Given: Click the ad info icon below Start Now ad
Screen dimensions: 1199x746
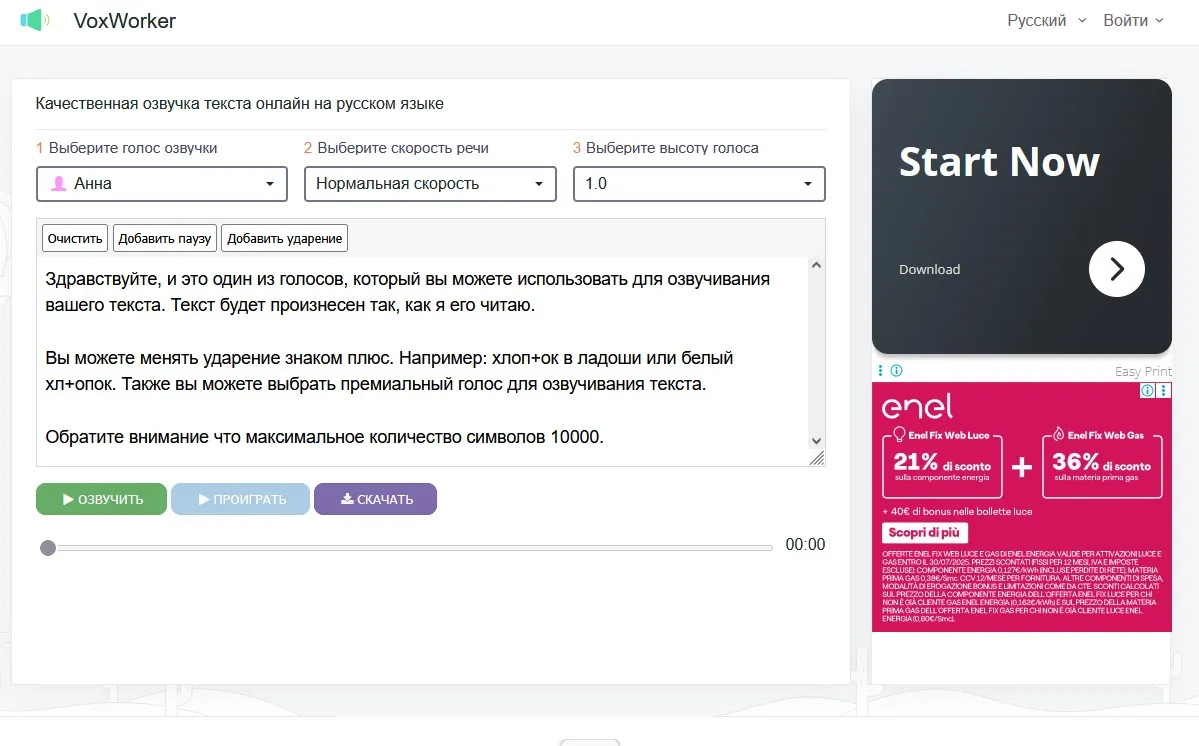Looking at the screenshot, I should coord(897,371).
